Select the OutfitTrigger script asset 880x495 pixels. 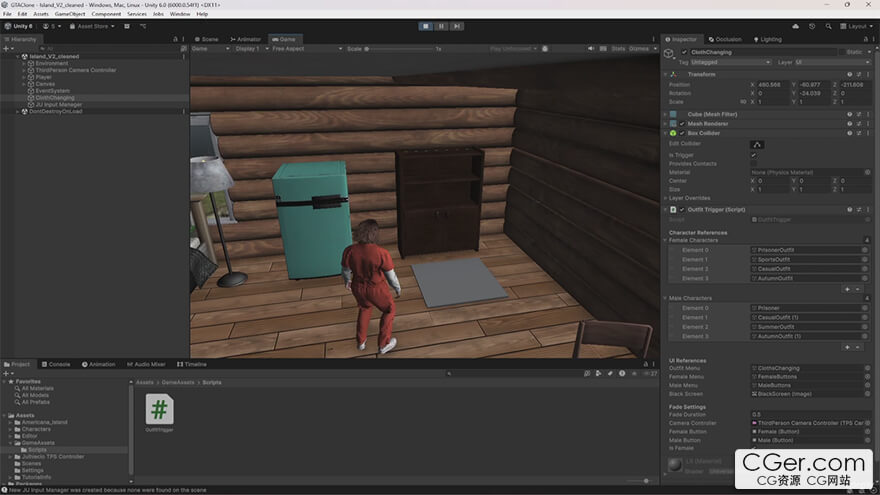click(x=159, y=410)
